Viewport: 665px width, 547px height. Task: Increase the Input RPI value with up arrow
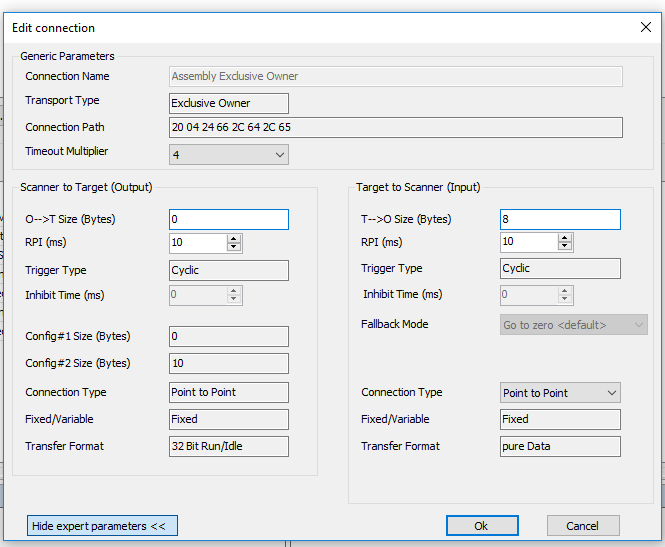point(565,238)
